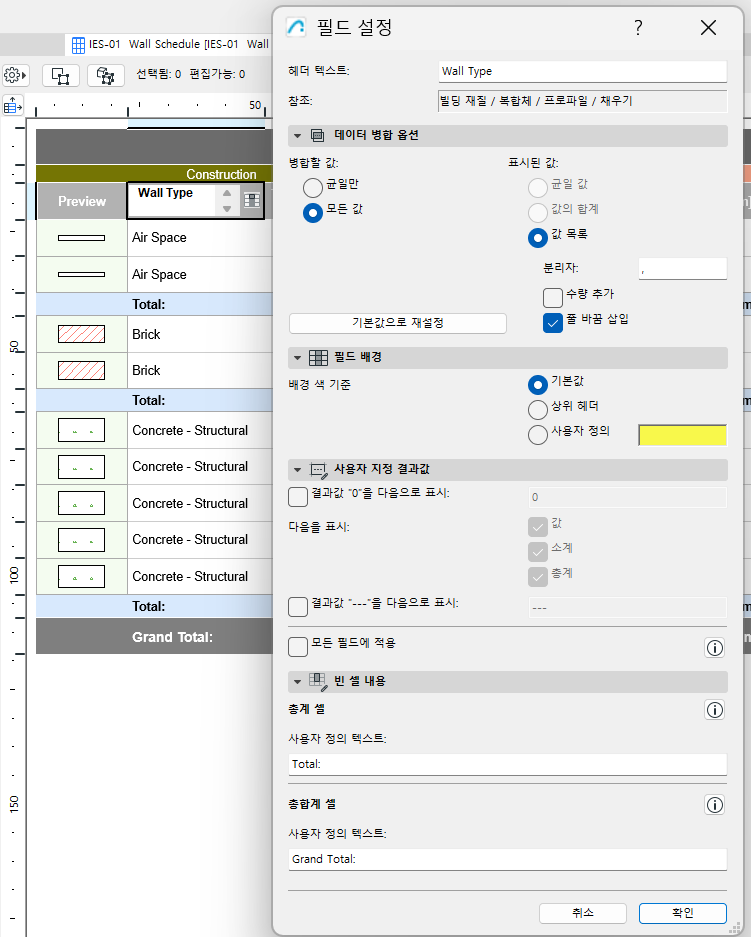Close the 필드 설정 dialog

709,27
